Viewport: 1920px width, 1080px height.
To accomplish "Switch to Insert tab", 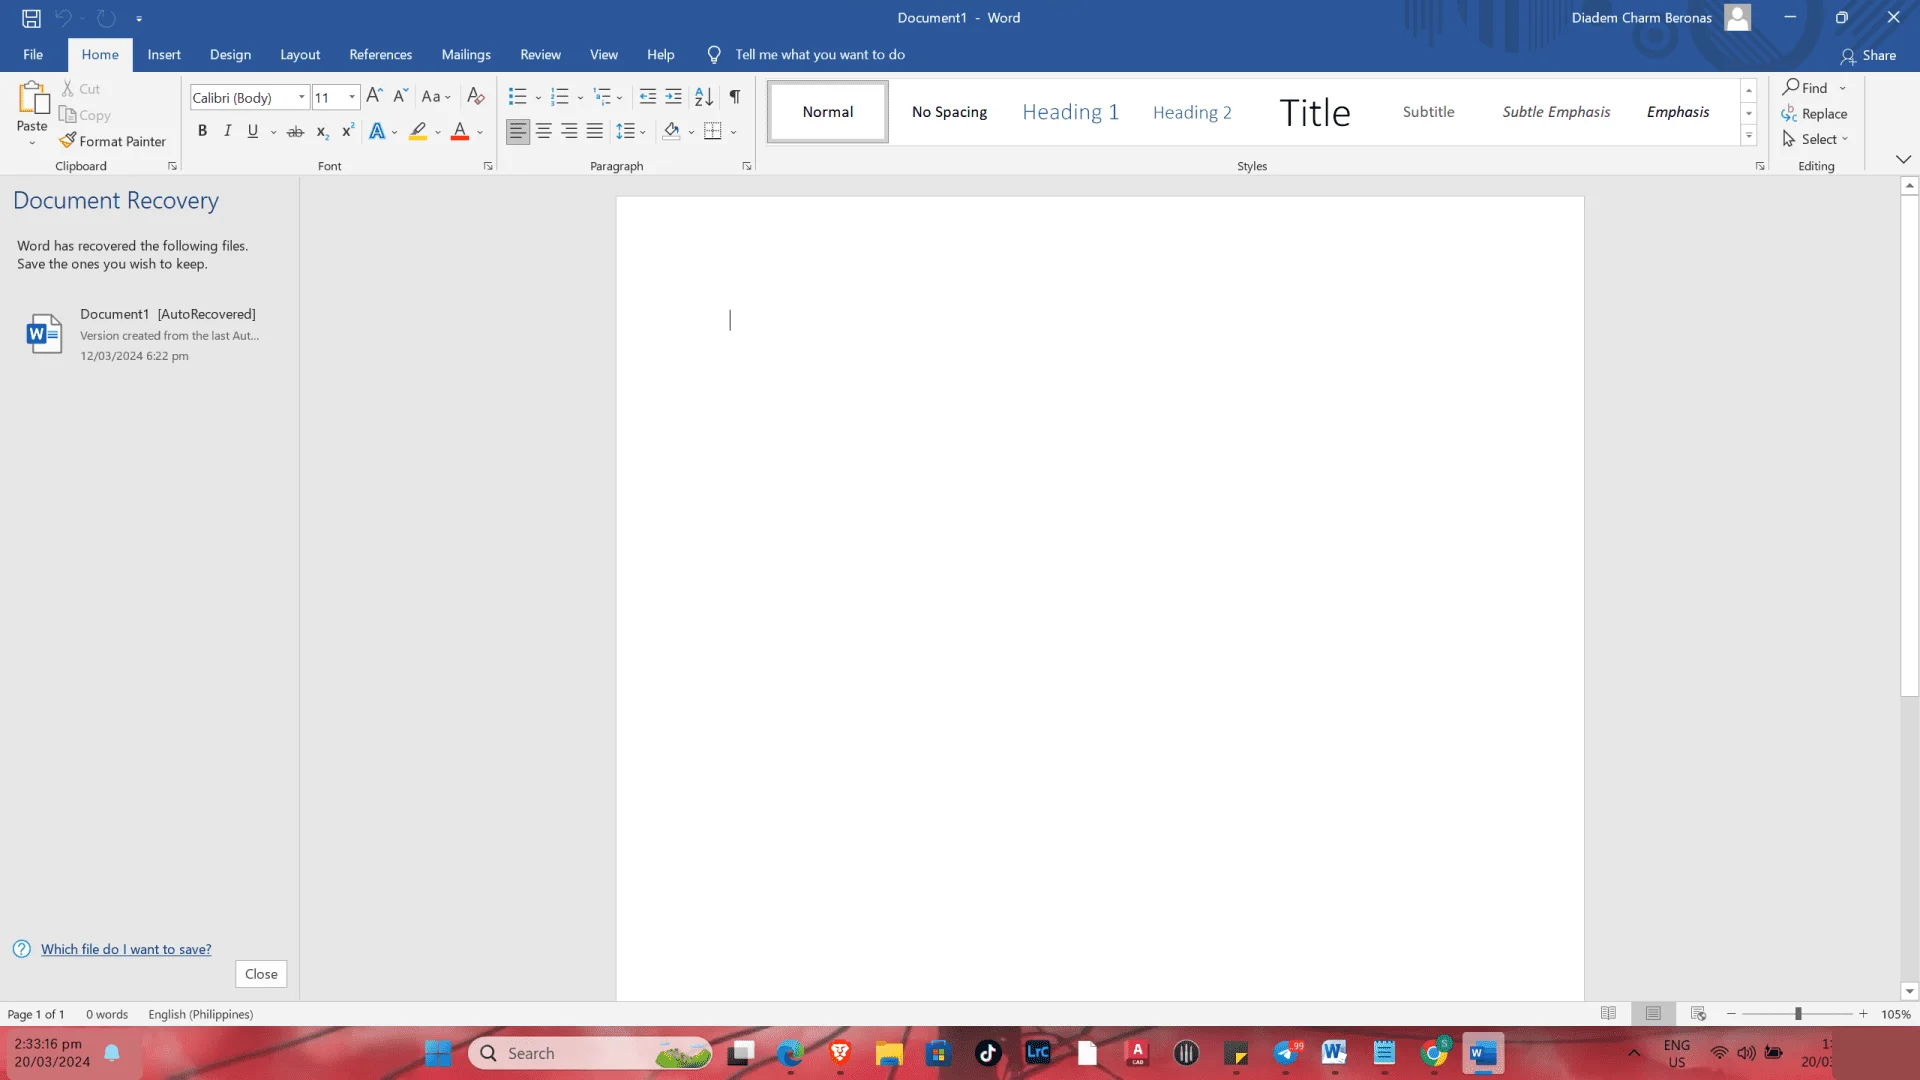I will click(x=164, y=55).
